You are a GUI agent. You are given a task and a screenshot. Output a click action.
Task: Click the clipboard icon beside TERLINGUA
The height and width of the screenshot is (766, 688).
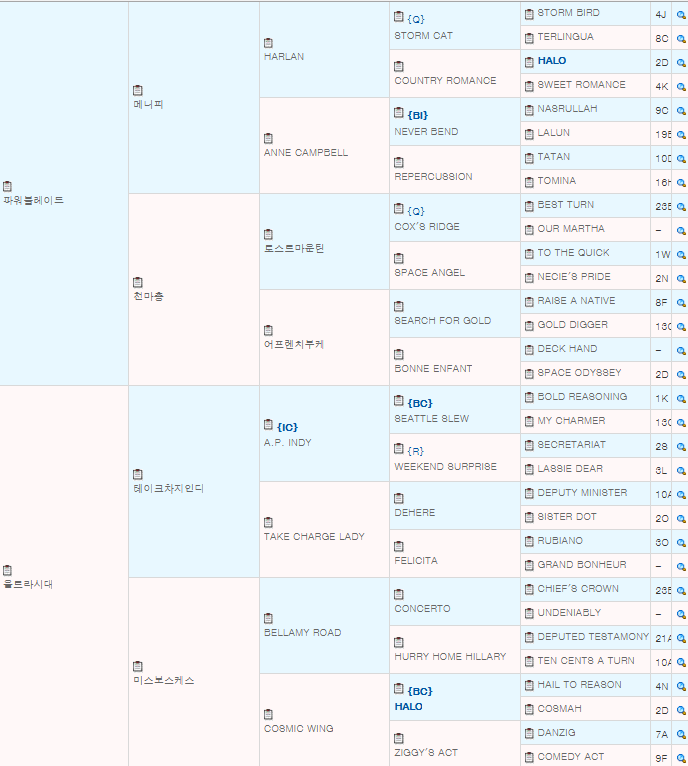click(529, 38)
